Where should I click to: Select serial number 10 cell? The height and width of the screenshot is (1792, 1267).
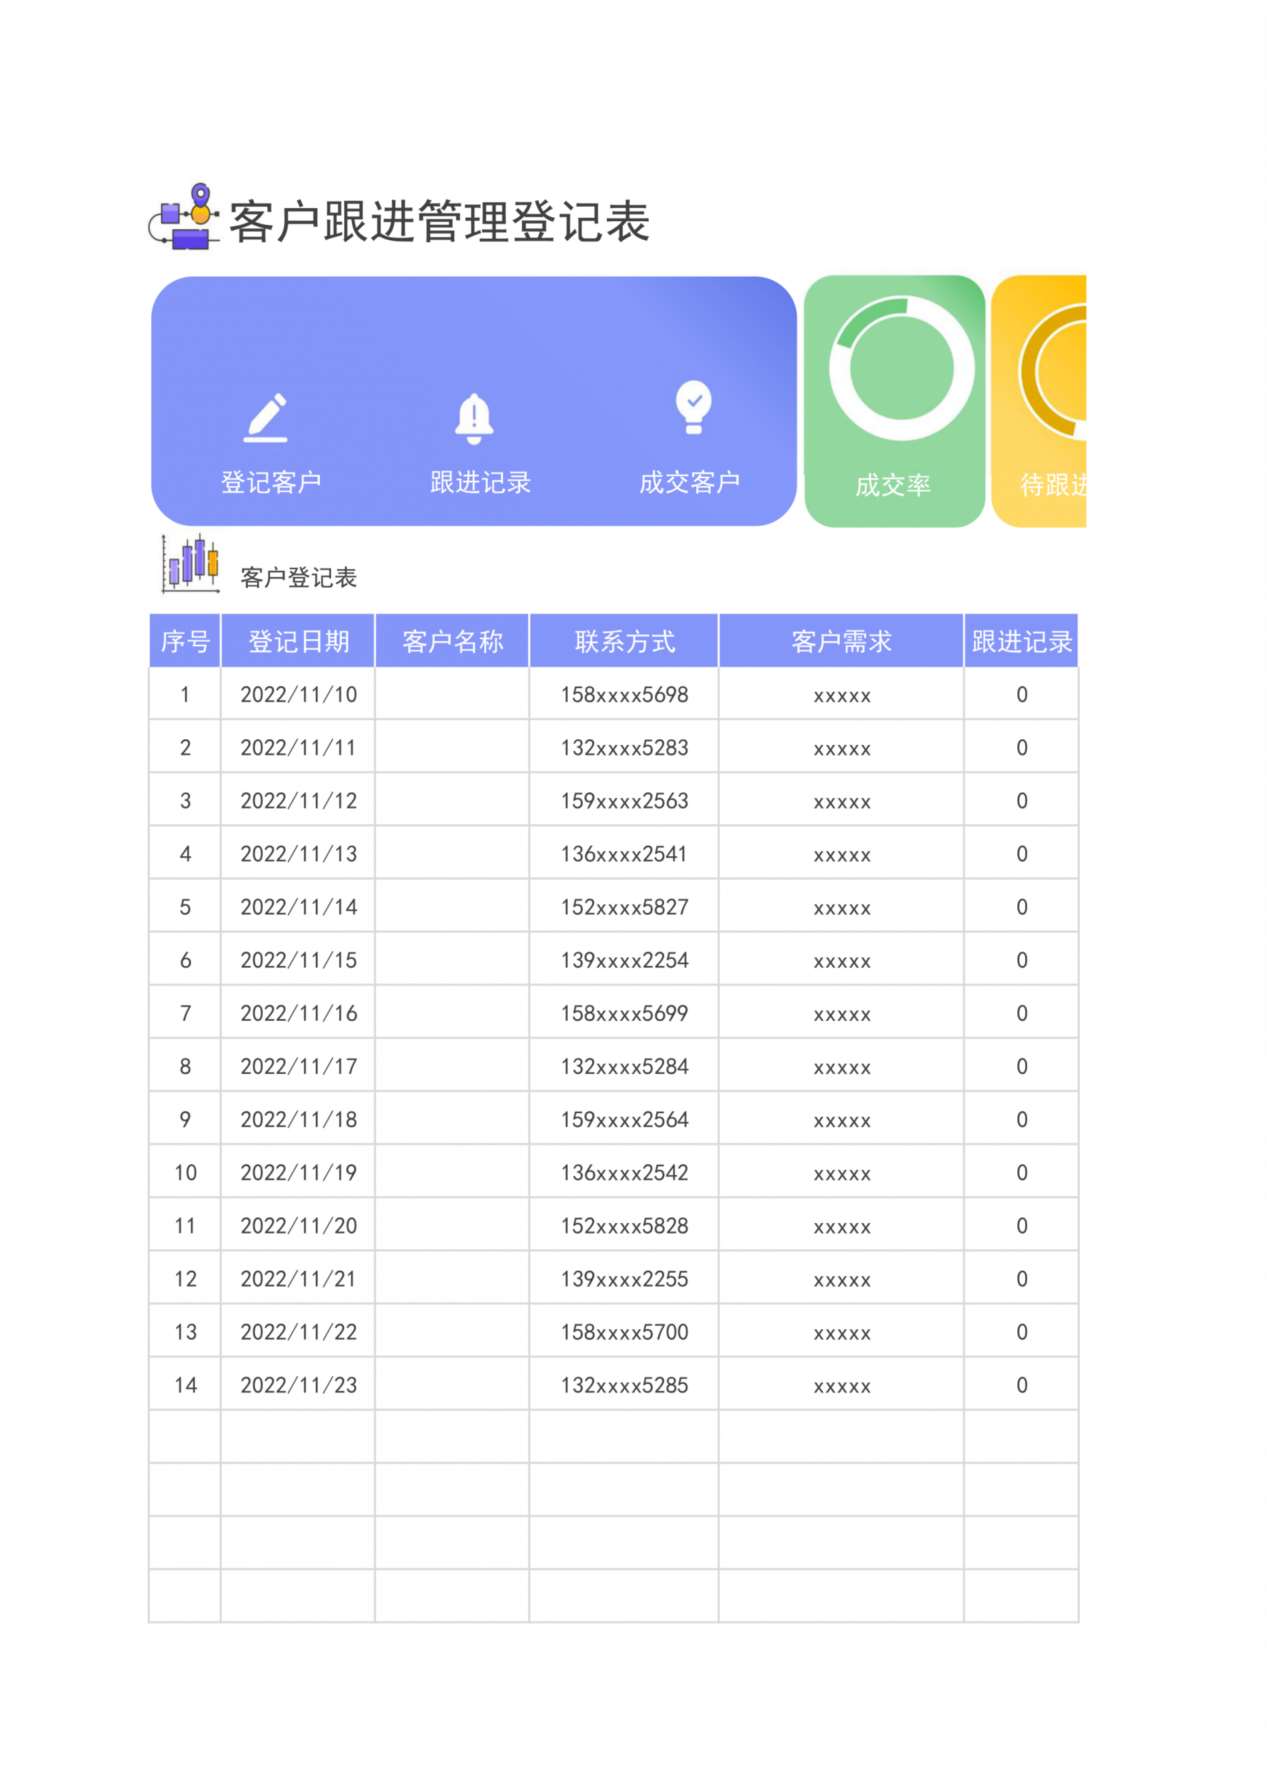pos(185,1171)
